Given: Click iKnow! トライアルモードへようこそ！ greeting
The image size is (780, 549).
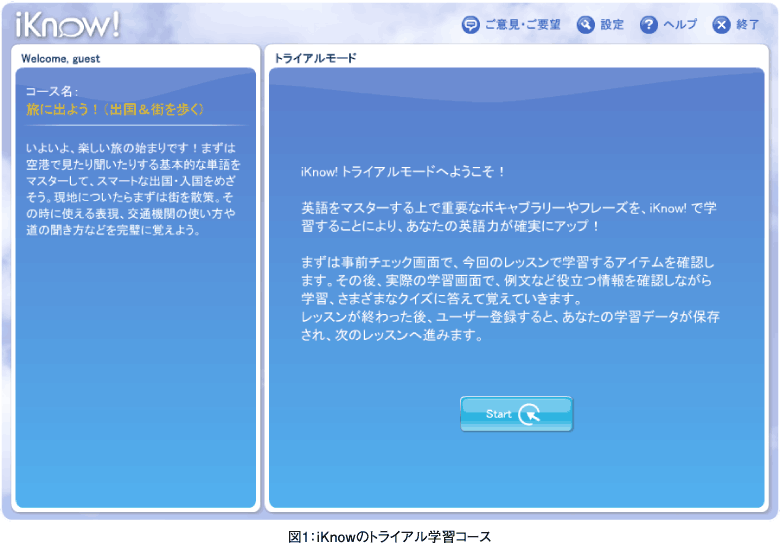Looking at the screenshot, I should [403, 172].
